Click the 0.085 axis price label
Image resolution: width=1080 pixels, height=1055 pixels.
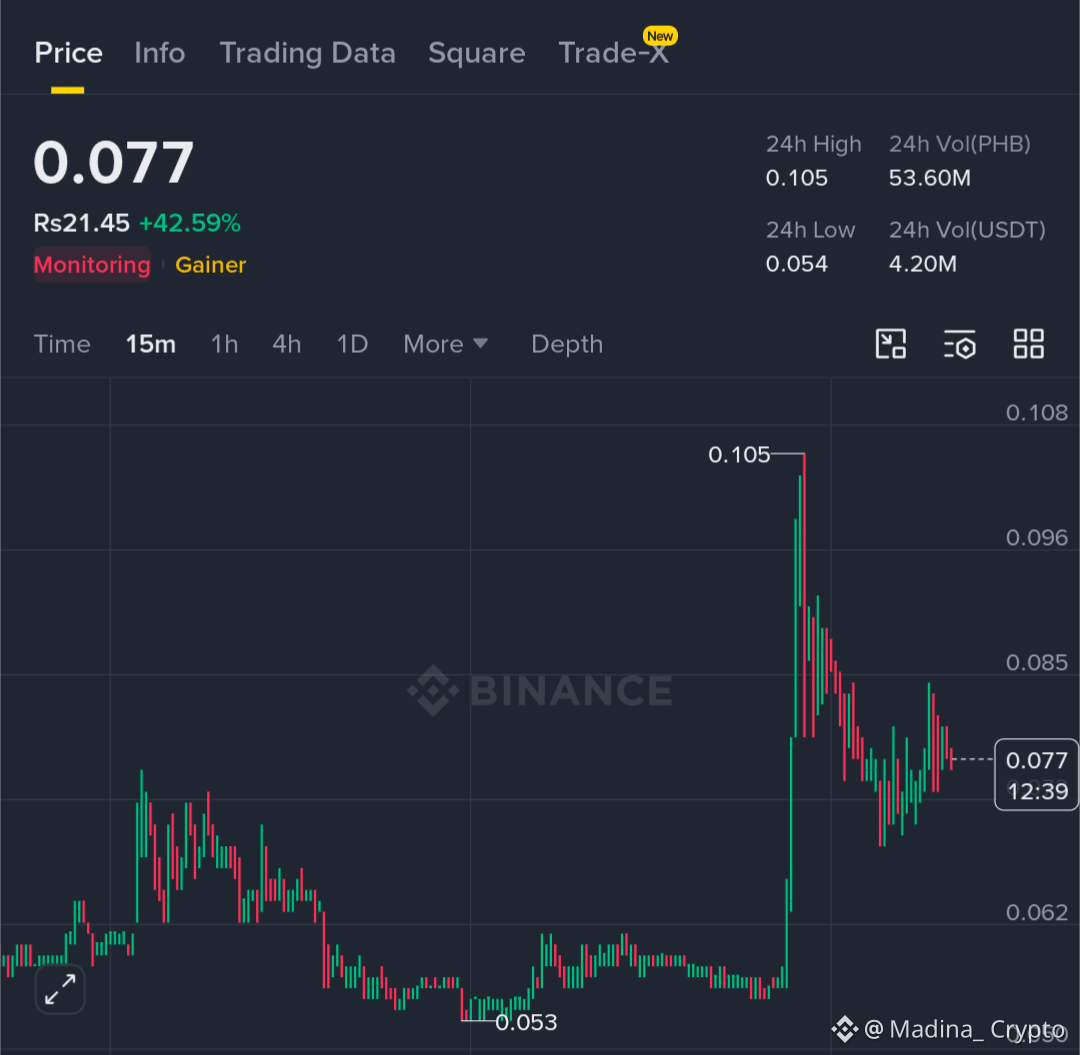1037,663
